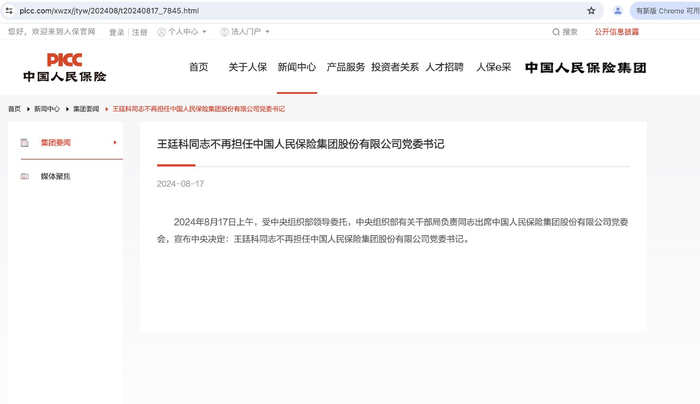Click the 注册 register link

click(x=139, y=32)
